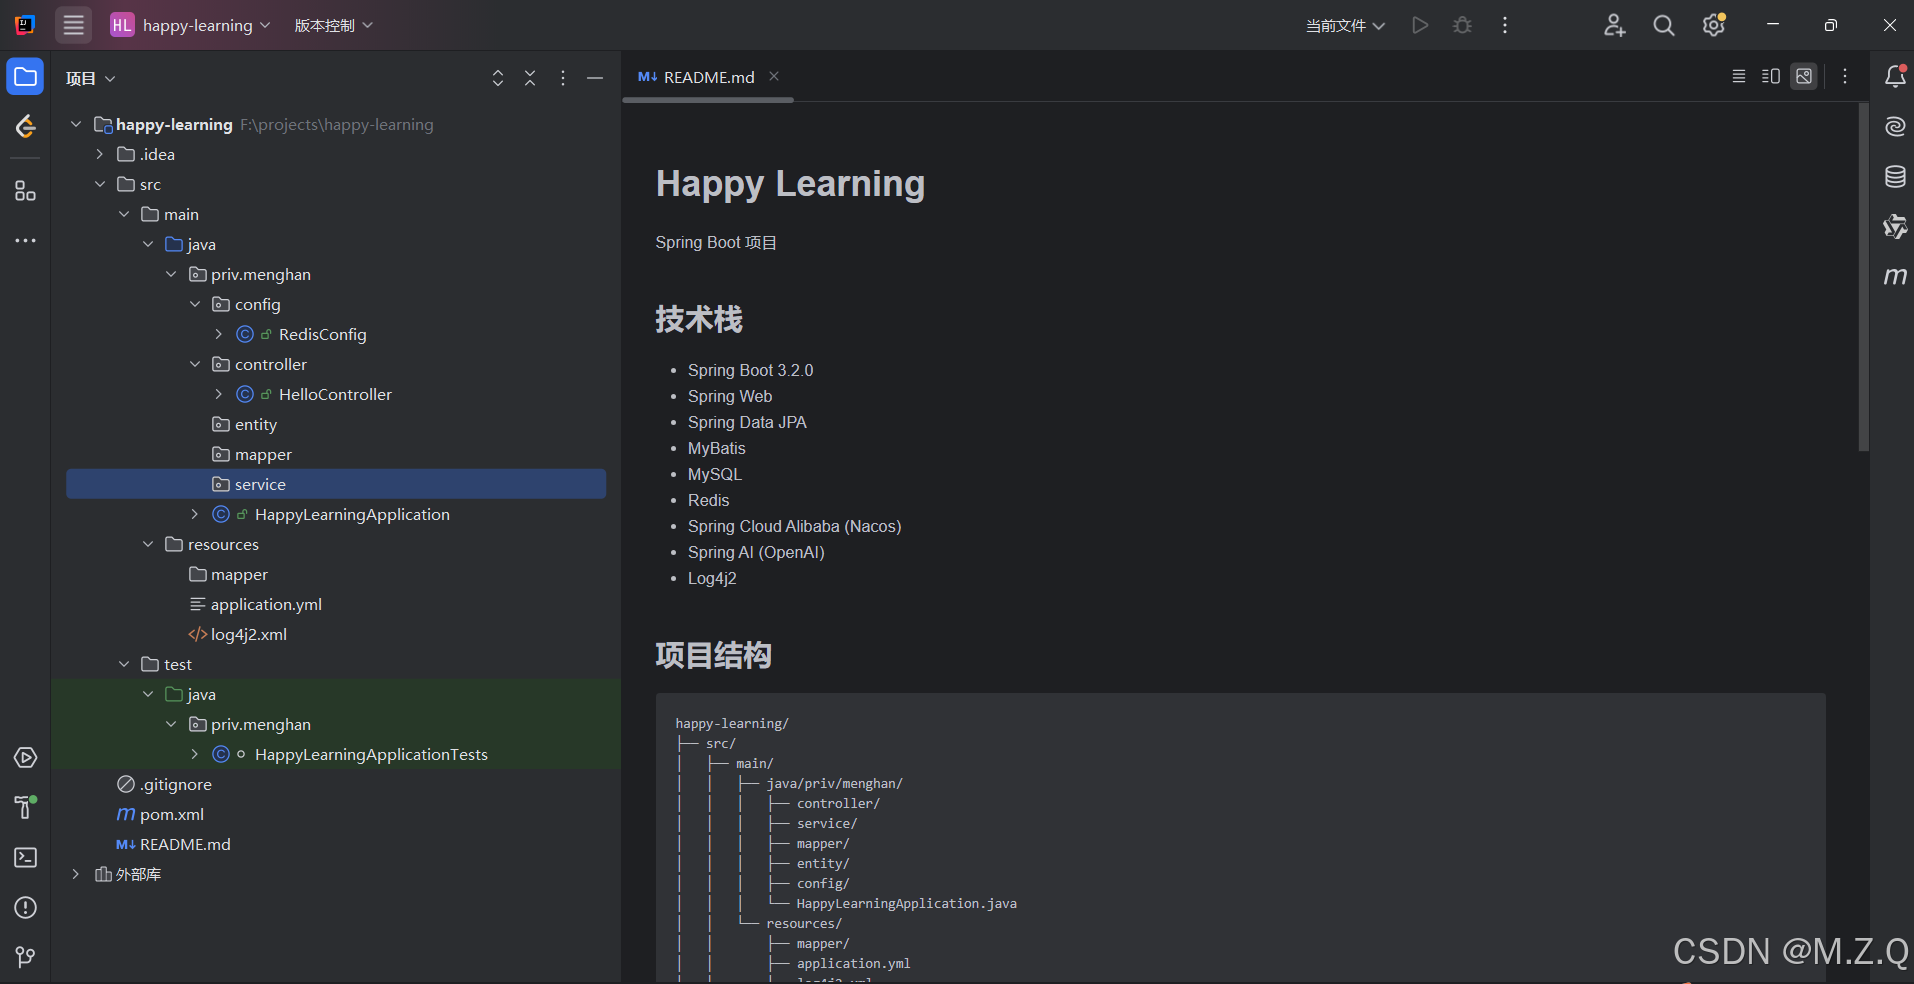Open the main hamburger menu
The image size is (1914, 984).
tap(72, 25)
